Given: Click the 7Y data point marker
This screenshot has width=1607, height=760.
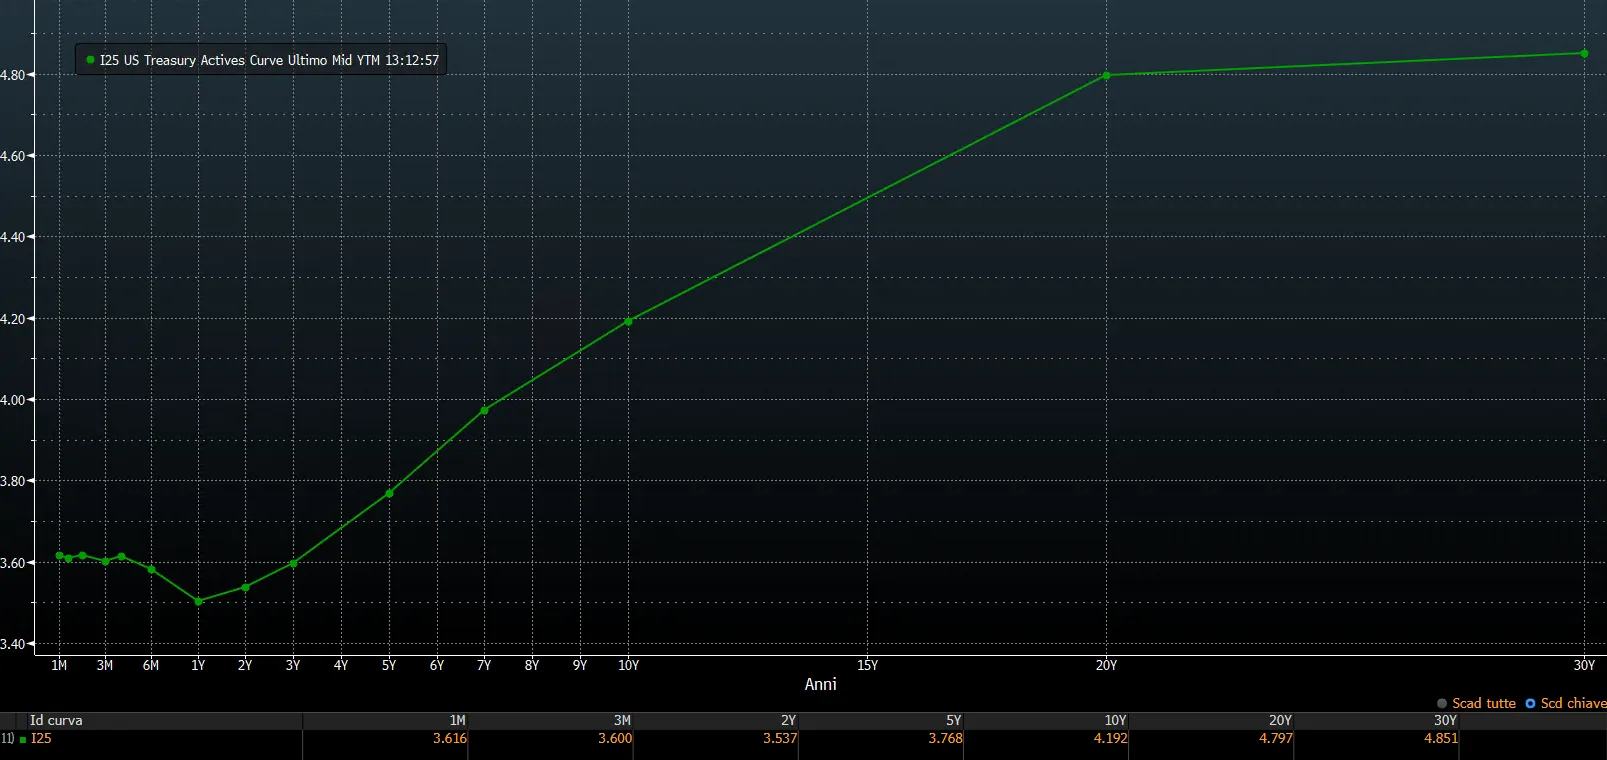Looking at the screenshot, I should 484,410.
